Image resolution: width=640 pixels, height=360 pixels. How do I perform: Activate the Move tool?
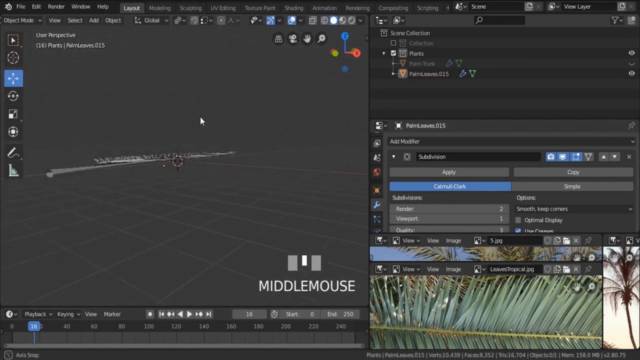[13, 78]
